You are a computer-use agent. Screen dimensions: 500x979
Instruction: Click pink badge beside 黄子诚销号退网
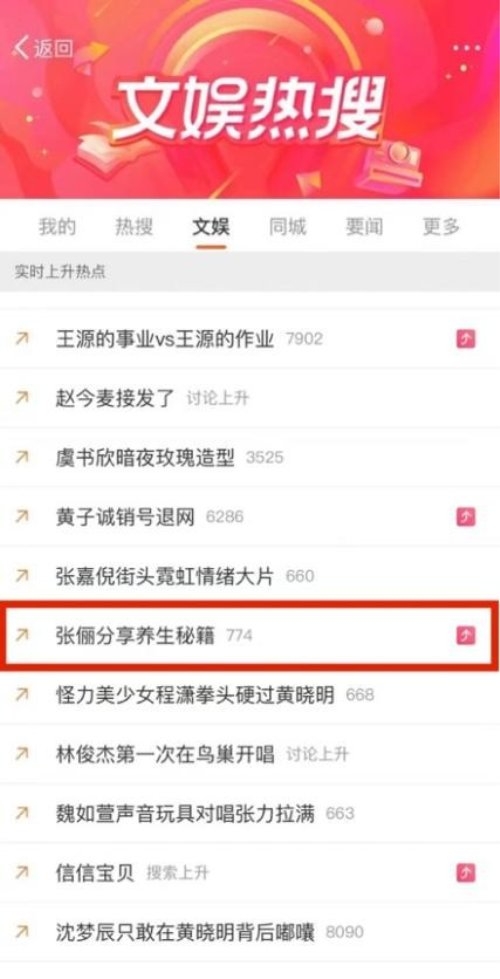pyautogui.click(x=465, y=517)
